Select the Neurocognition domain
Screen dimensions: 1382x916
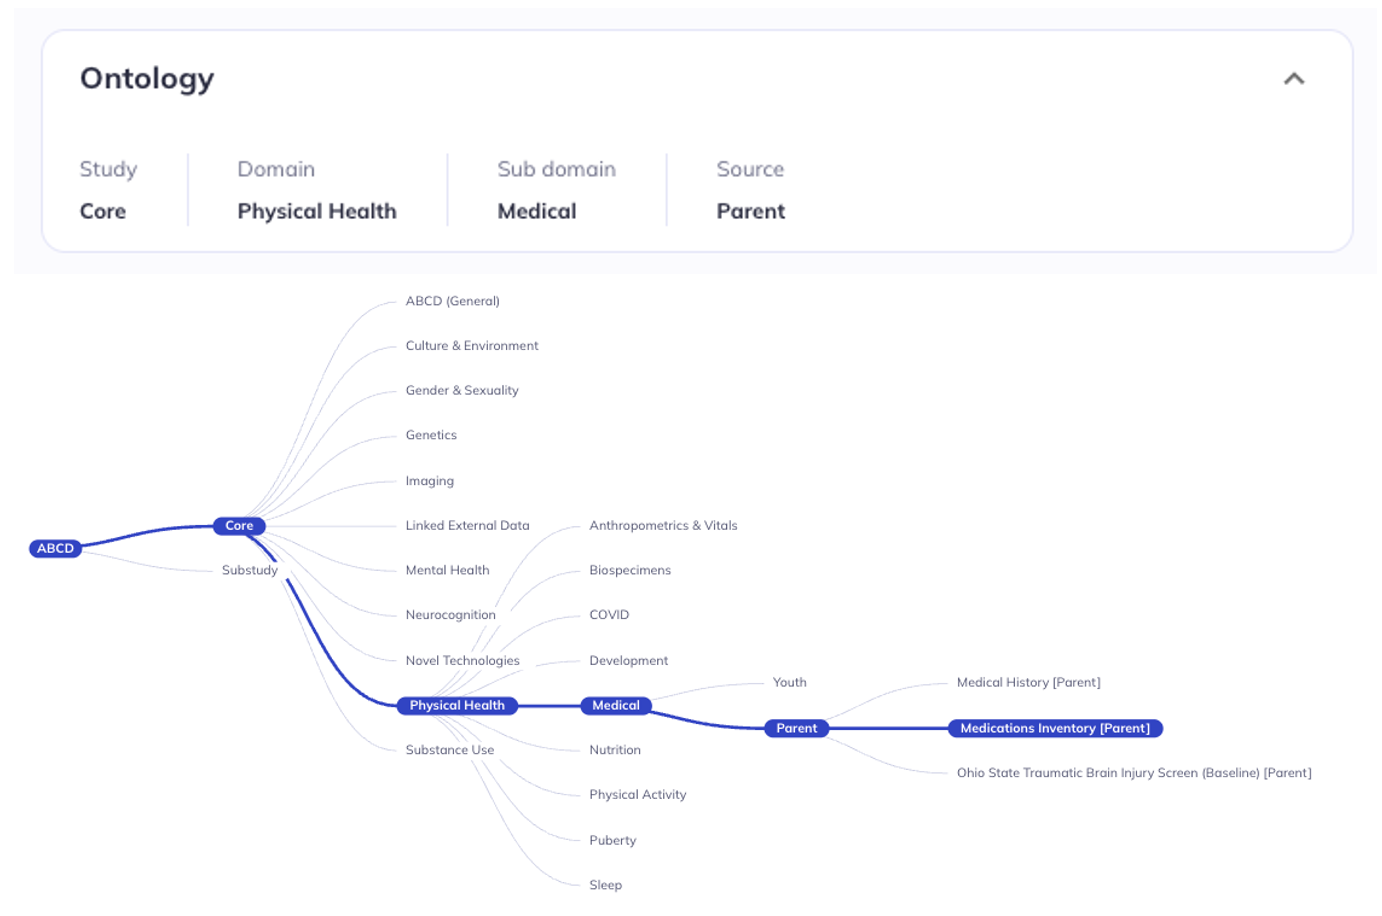pyautogui.click(x=450, y=615)
